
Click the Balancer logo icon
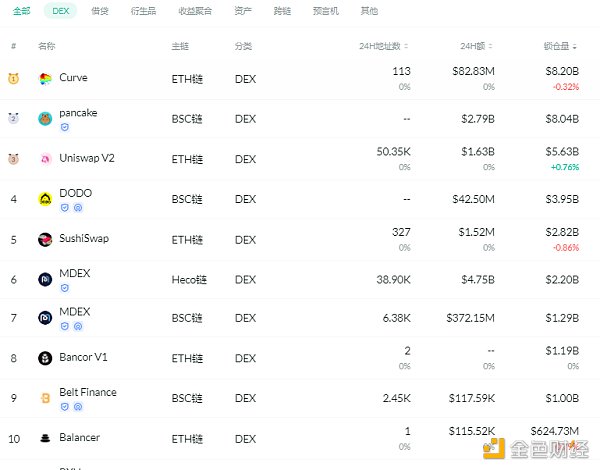(x=46, y=438)
